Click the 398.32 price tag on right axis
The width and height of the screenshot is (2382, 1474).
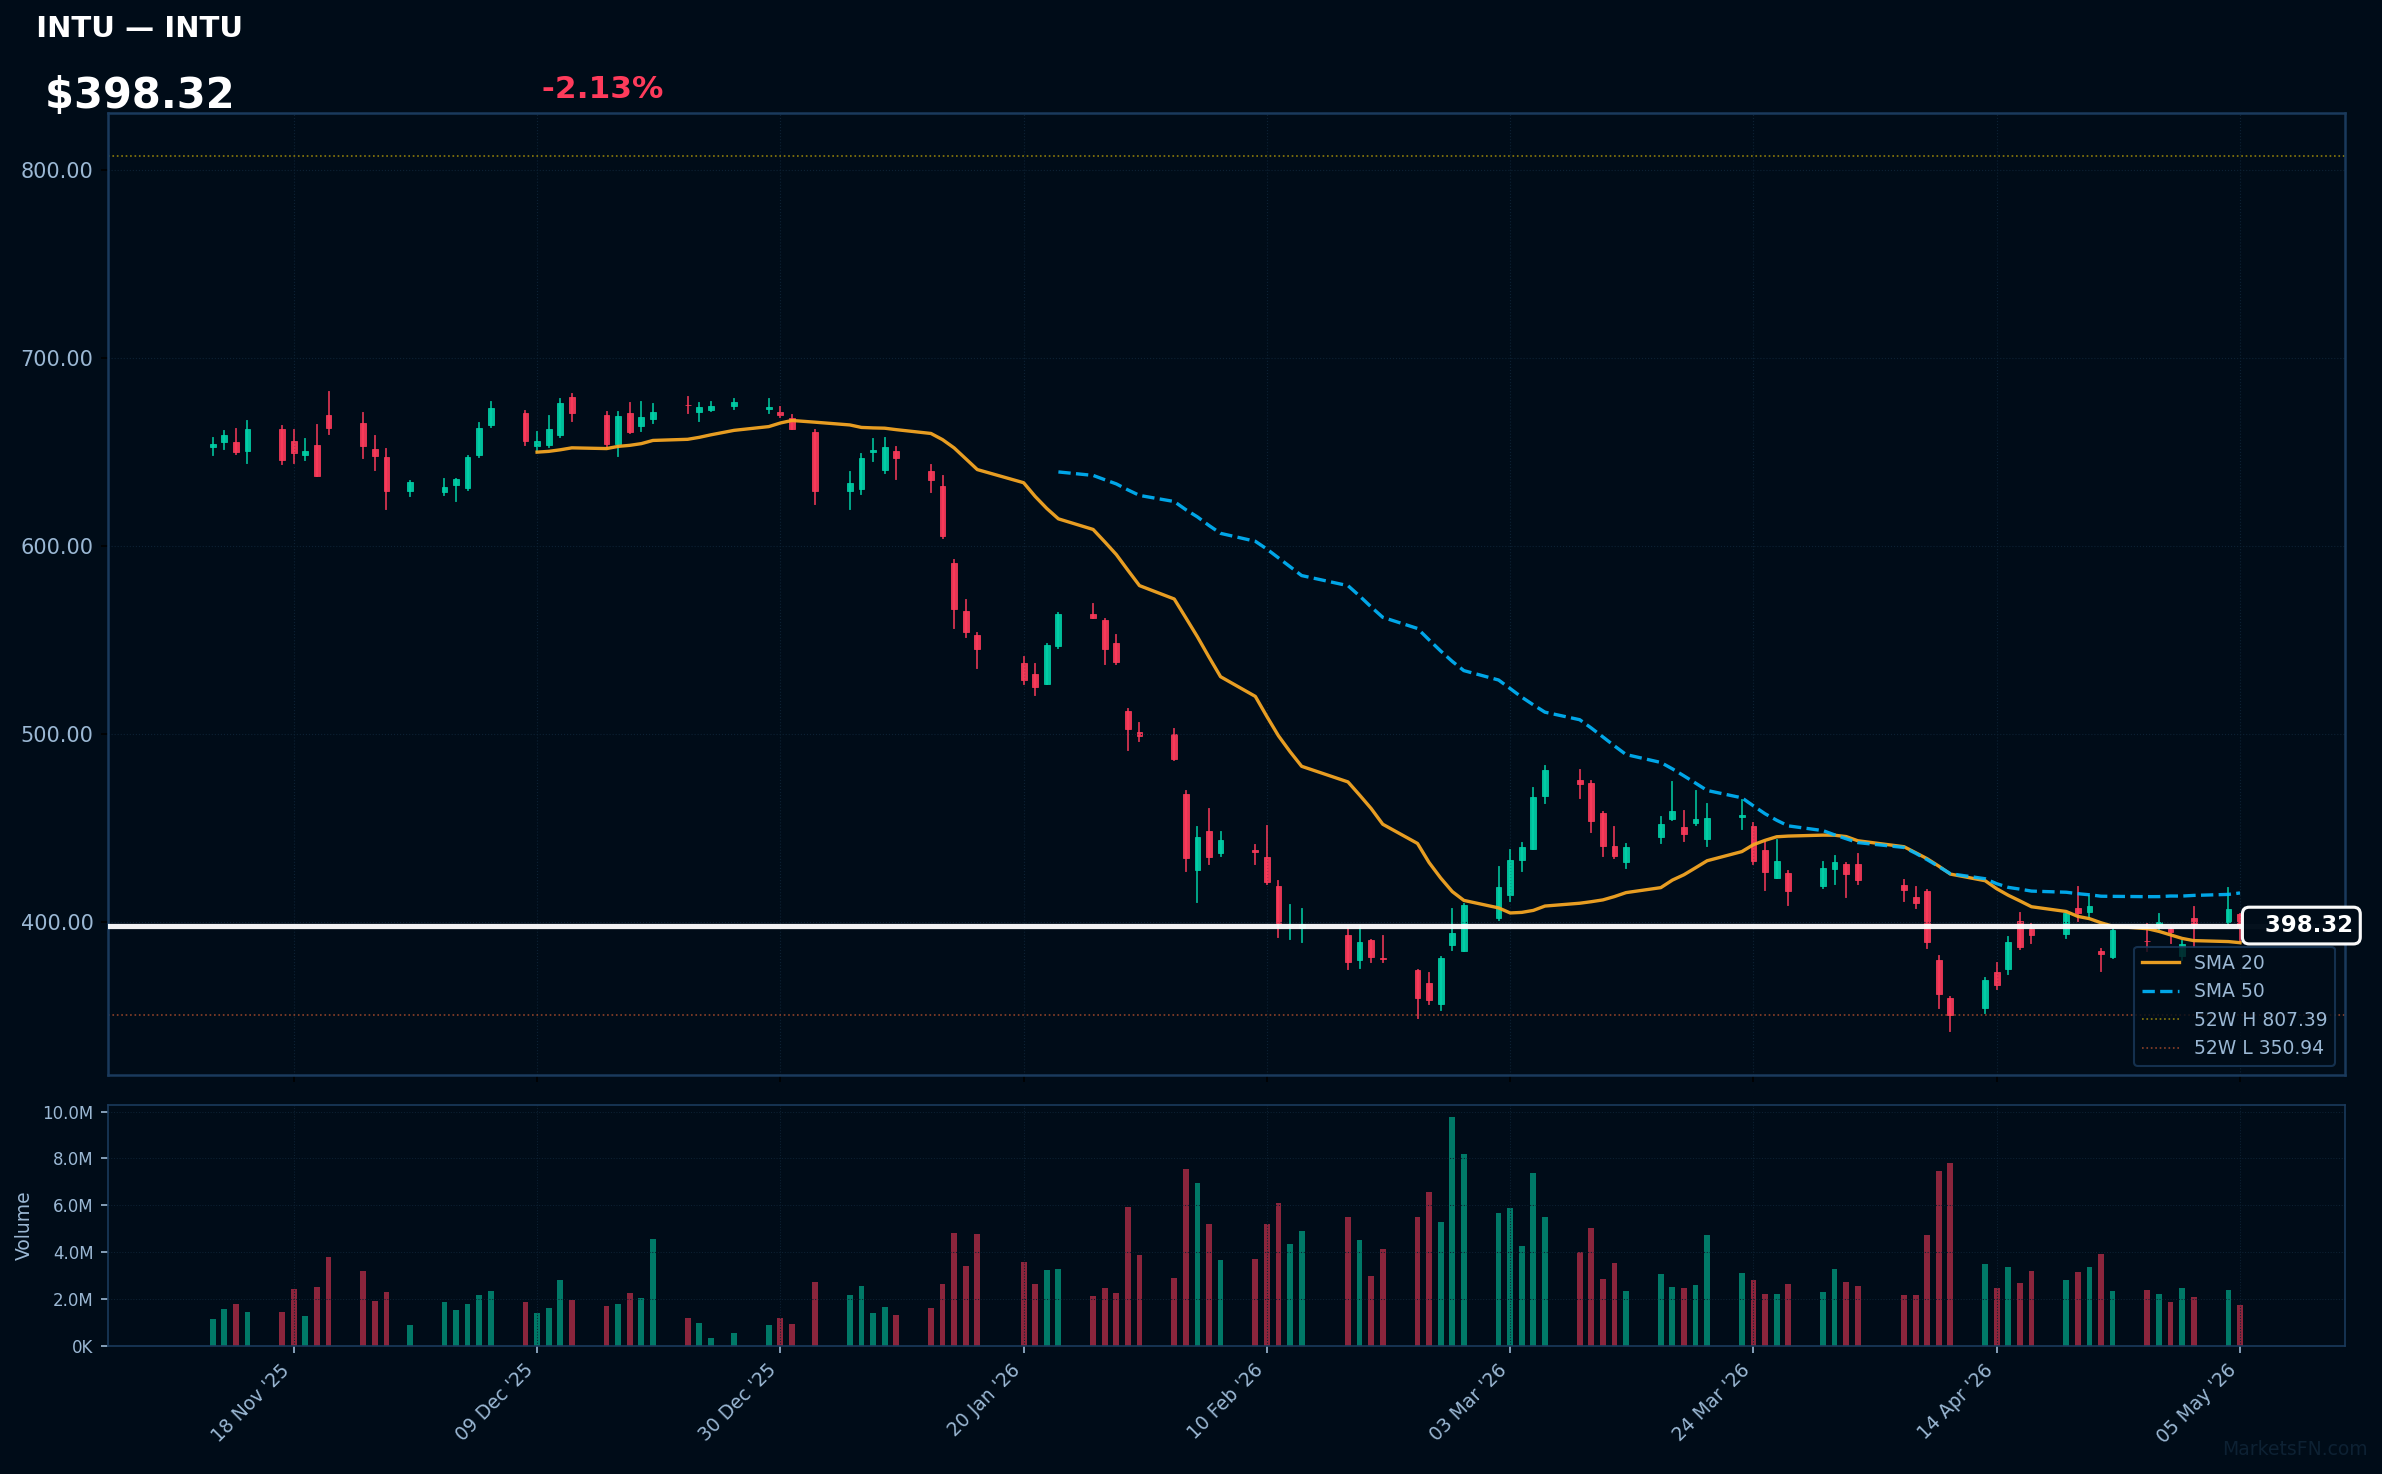2301,925
